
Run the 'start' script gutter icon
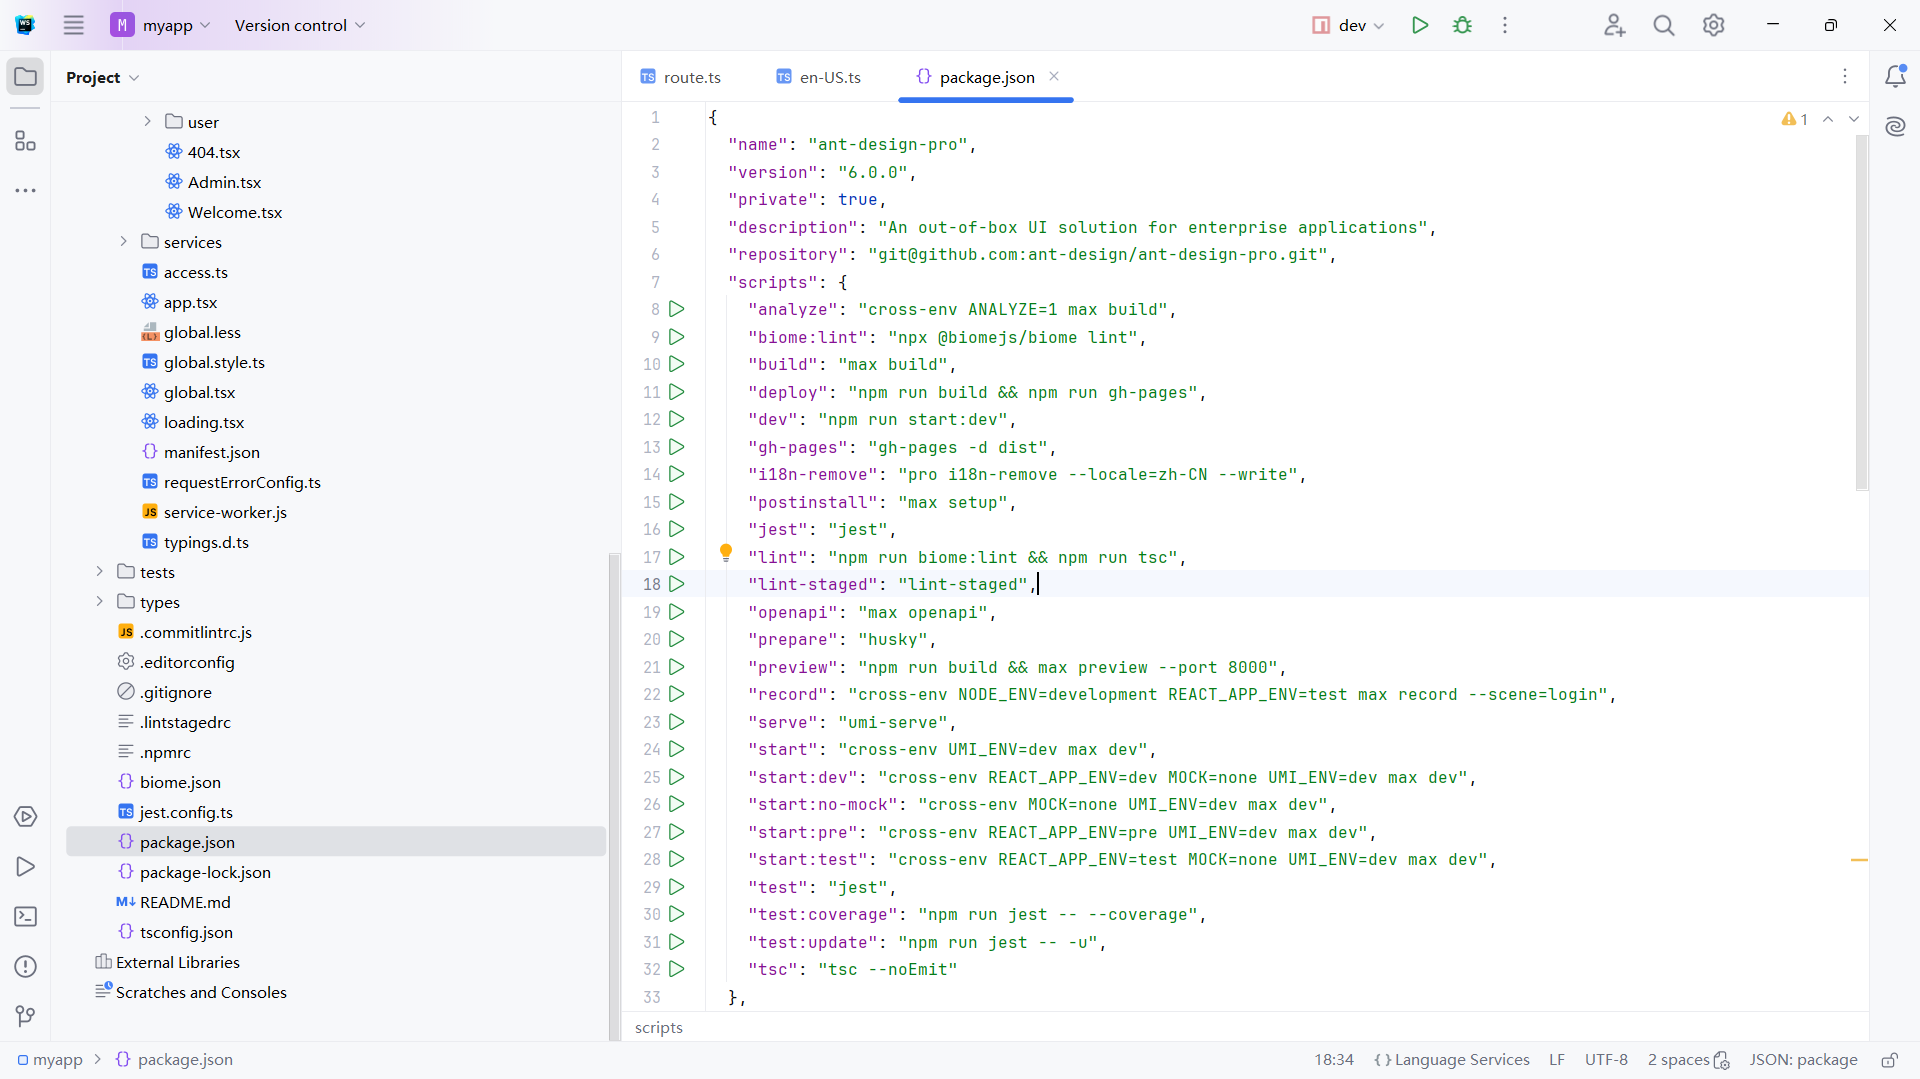pos(677,749)
